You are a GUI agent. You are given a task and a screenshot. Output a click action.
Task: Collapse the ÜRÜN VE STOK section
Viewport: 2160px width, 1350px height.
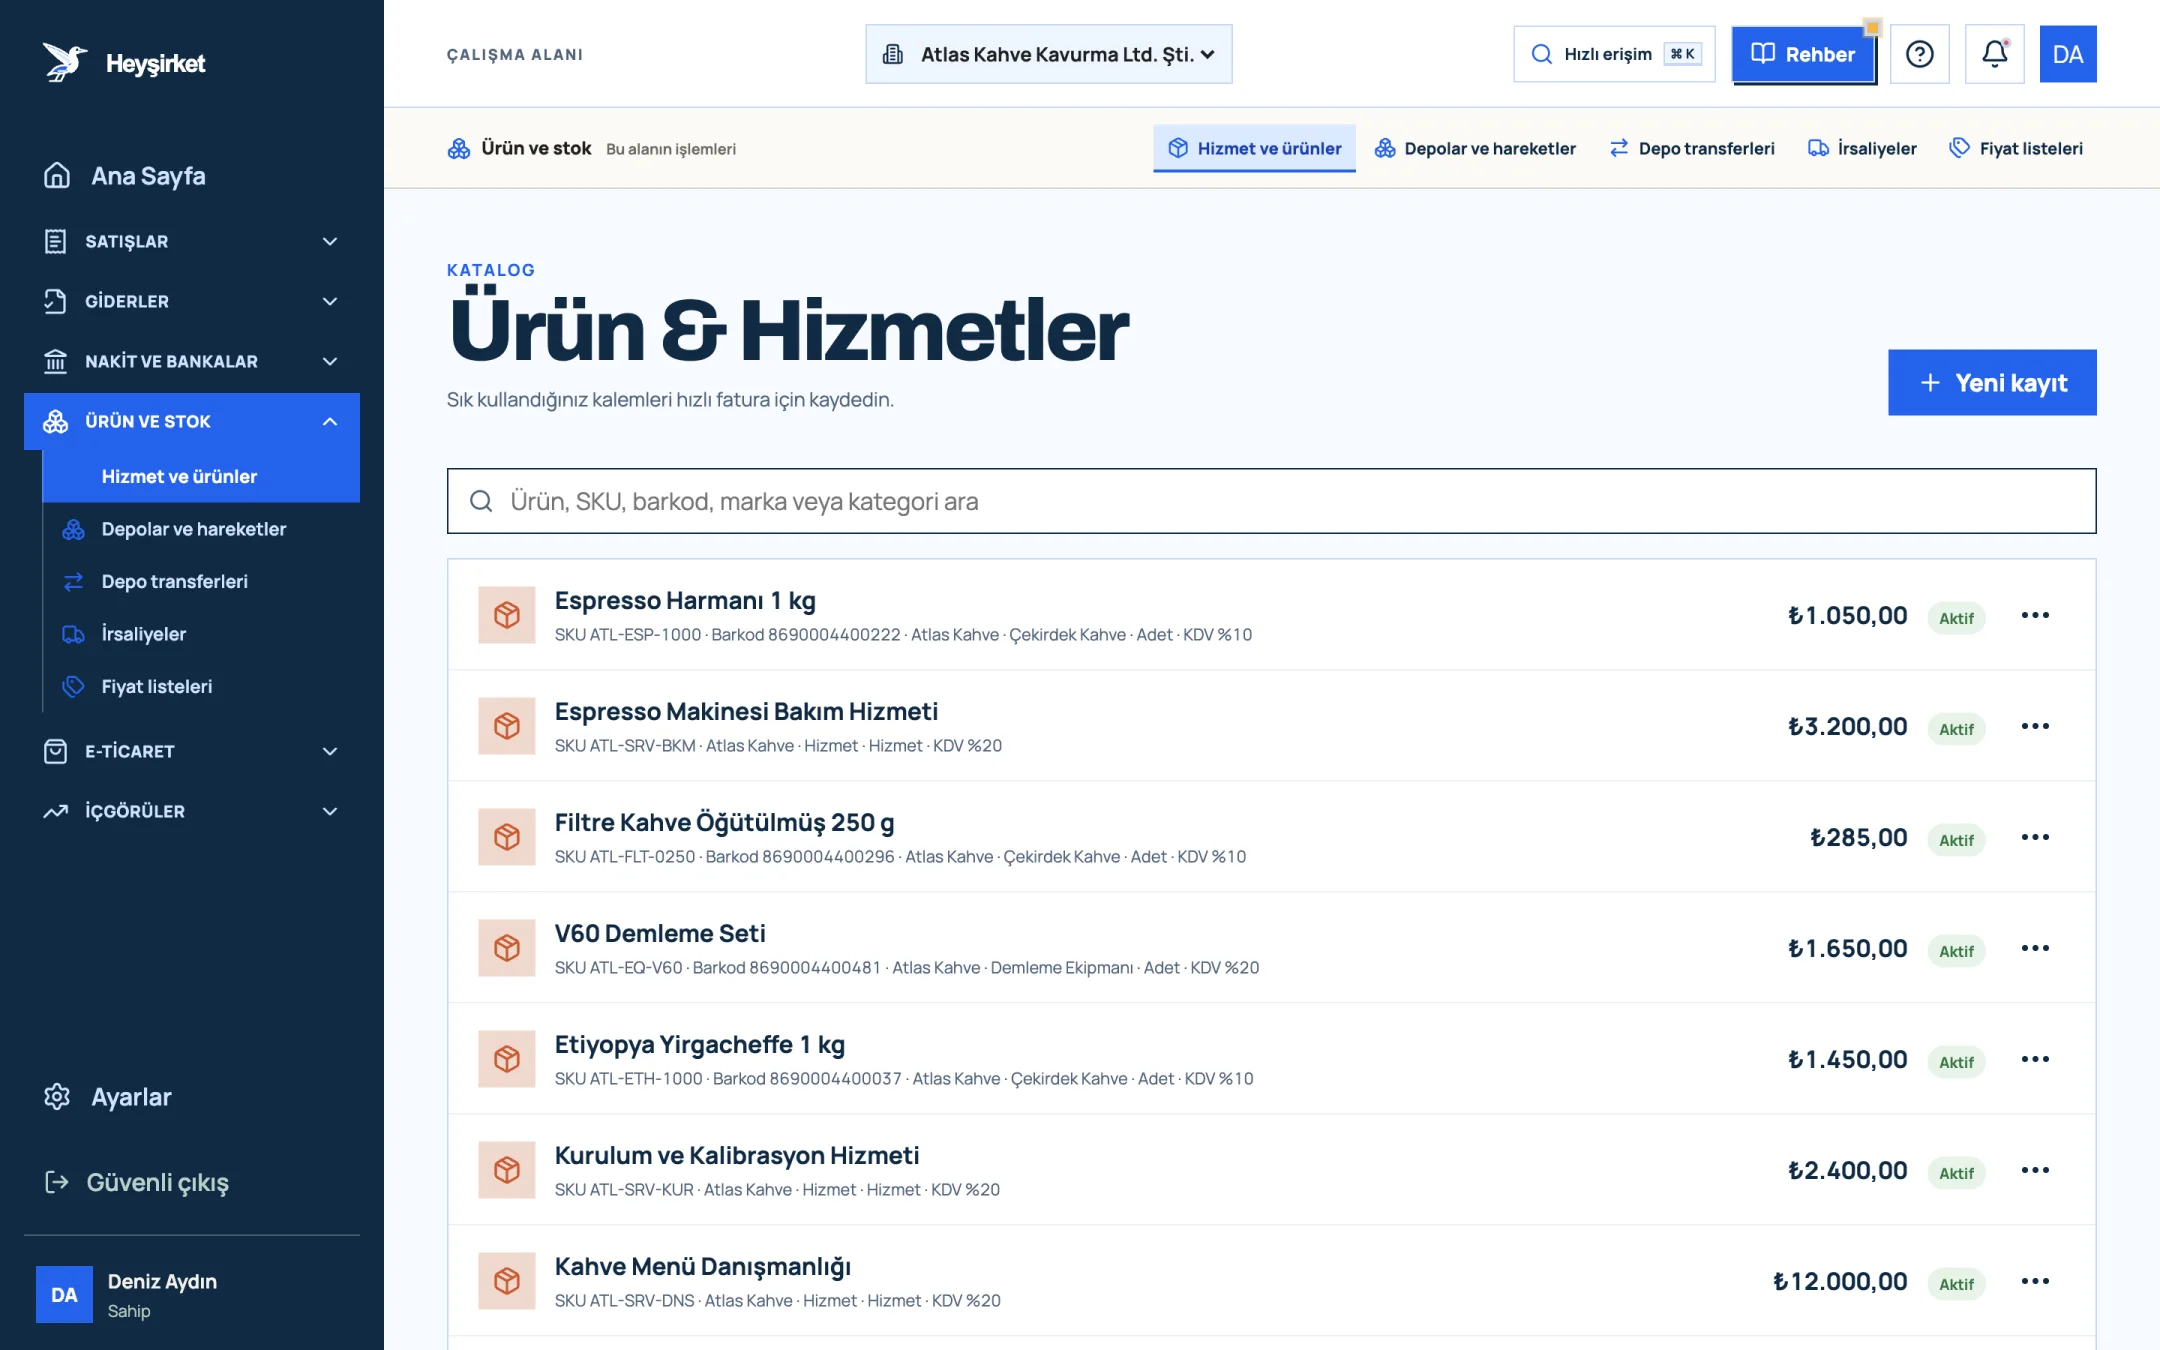(192, 421)
